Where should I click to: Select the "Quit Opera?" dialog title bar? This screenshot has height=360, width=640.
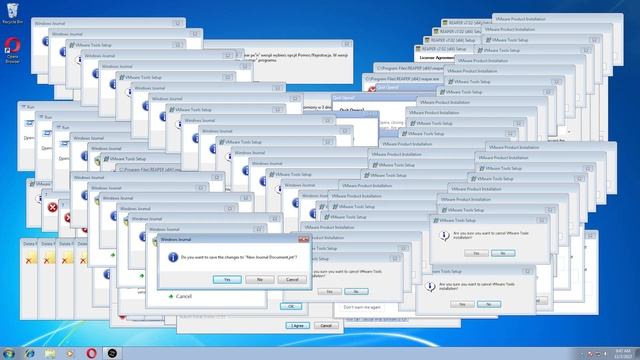[375, 98]
